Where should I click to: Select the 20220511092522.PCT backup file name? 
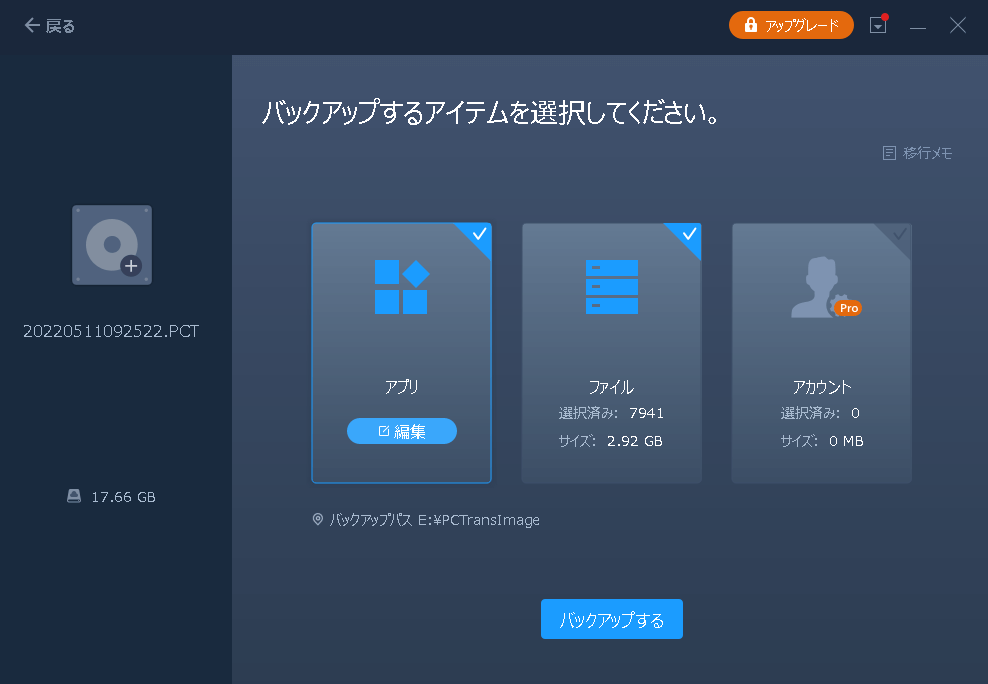(111, 331)
